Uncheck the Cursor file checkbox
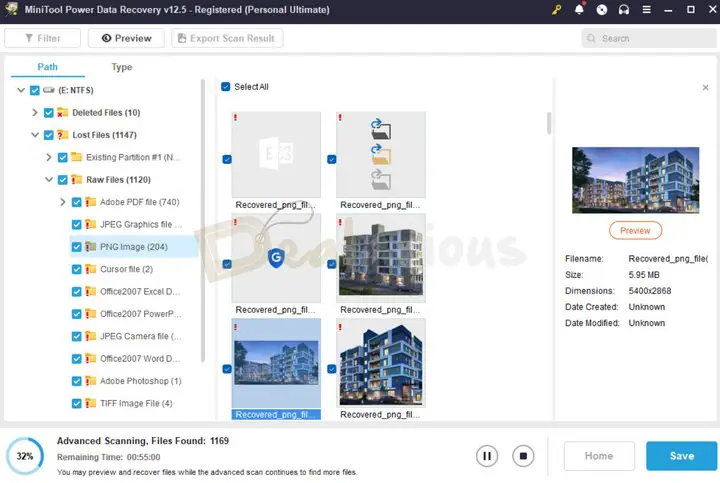 tap(77, 269)
